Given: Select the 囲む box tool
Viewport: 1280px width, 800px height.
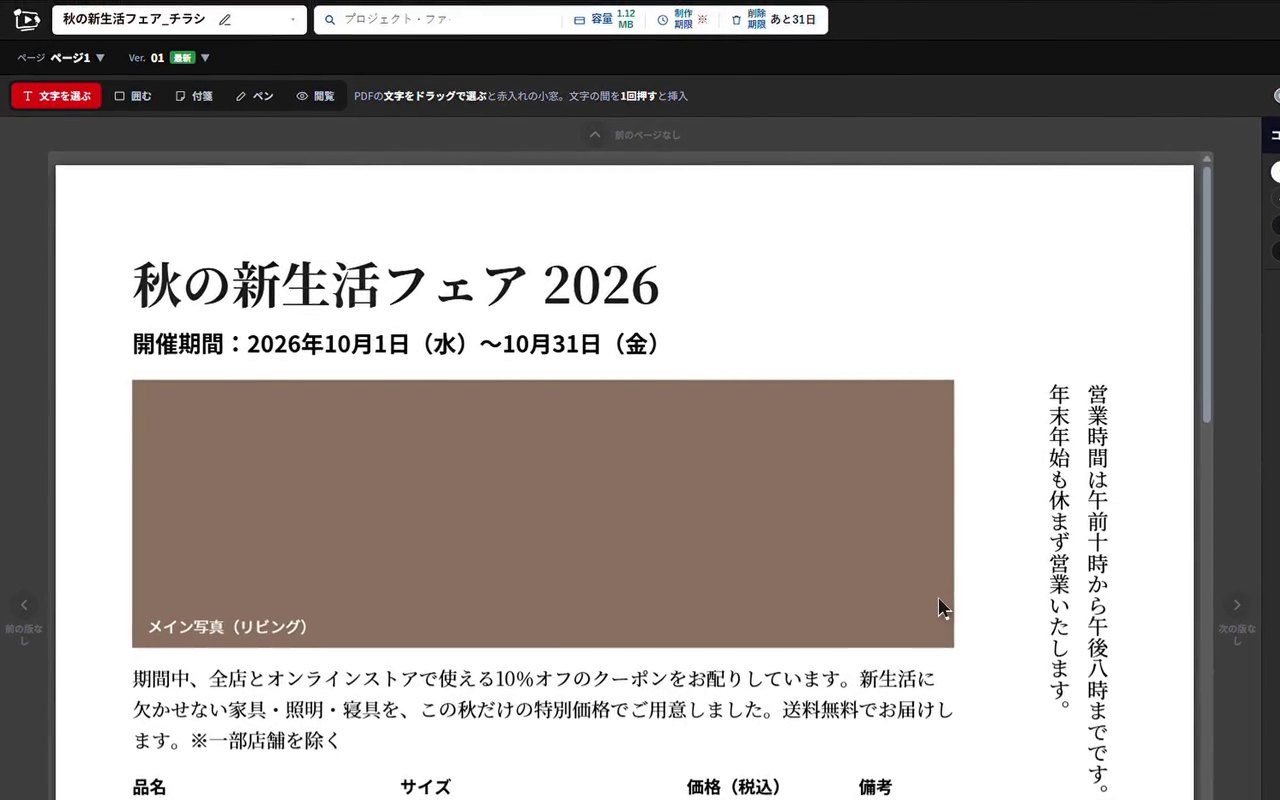Looking at the screenshot, I should click(133, 96).
